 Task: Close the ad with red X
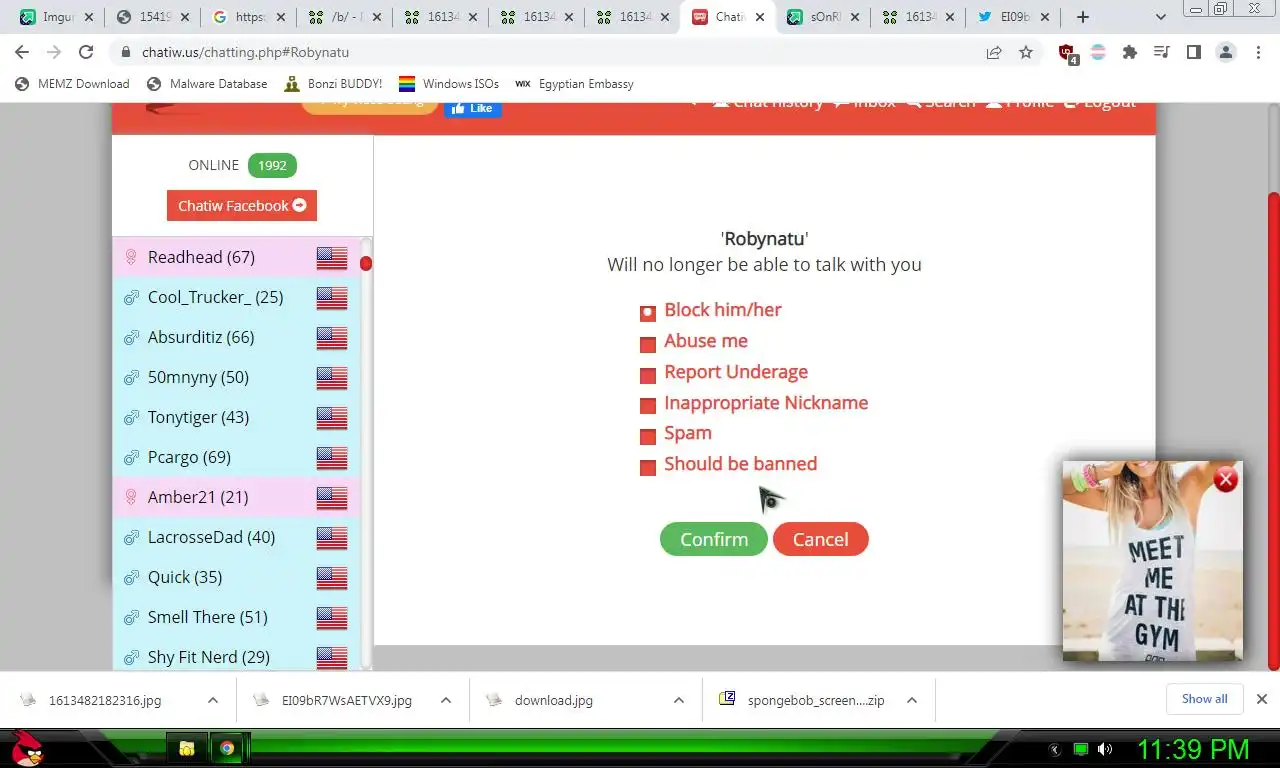[x=1225, y=480]
